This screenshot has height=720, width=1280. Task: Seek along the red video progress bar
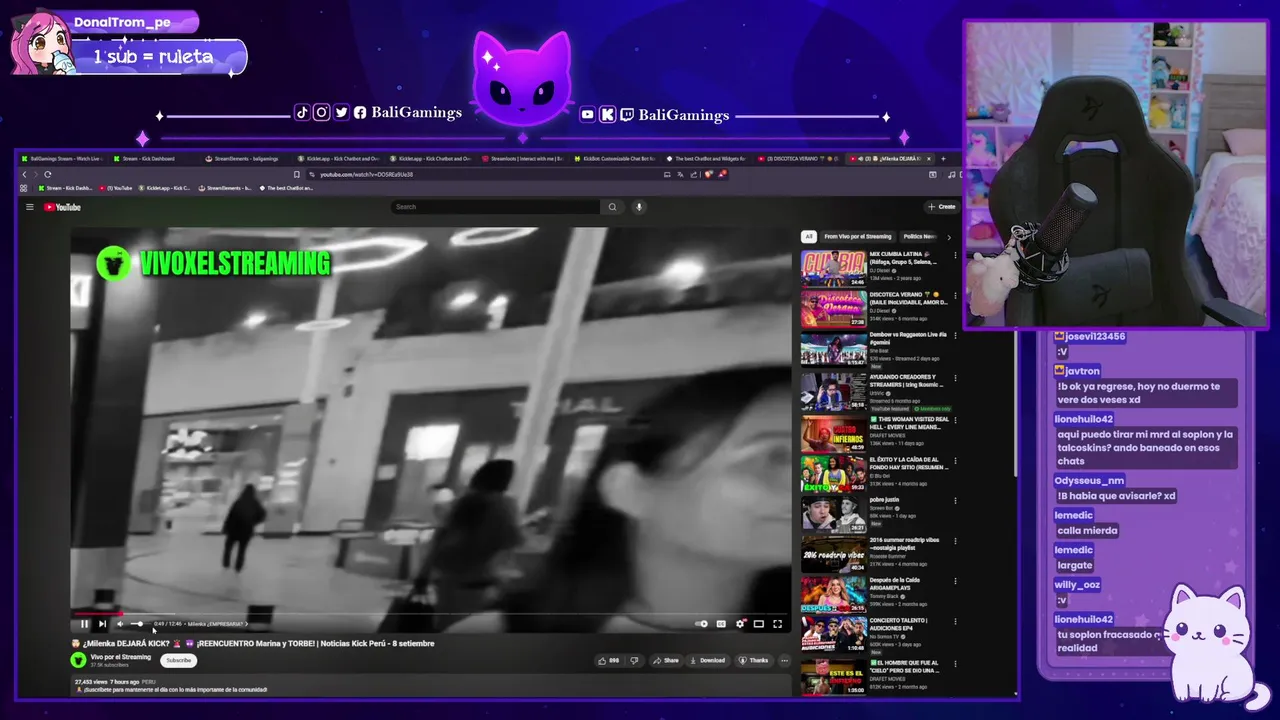click(431, 613)
